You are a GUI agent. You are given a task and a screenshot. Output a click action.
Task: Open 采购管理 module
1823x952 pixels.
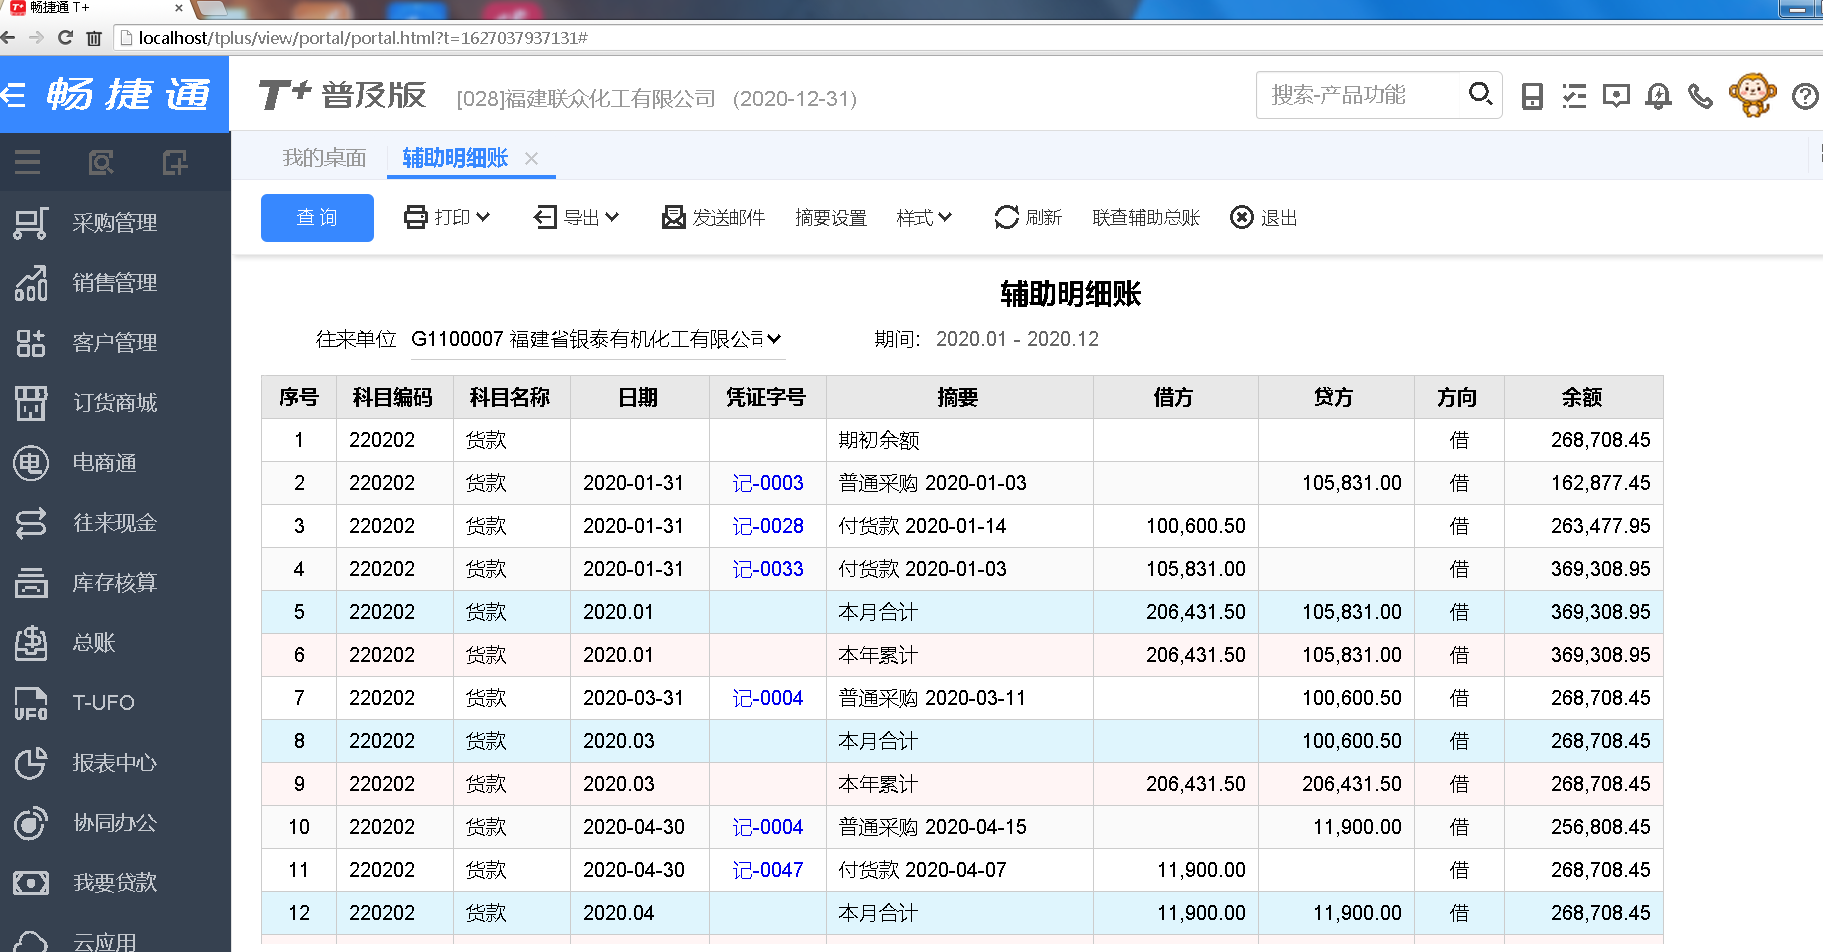[x=115, y=223]
